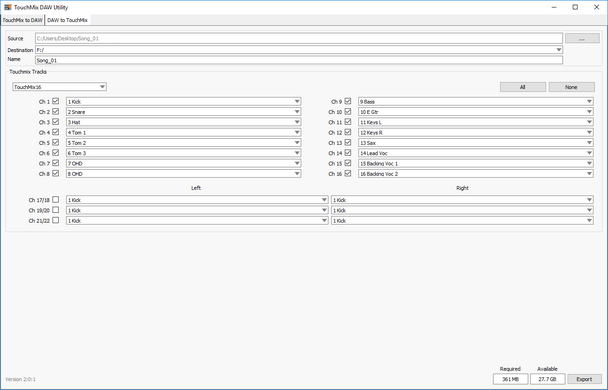Toggle the Ch 10 checkbox

tap(348, 112)
